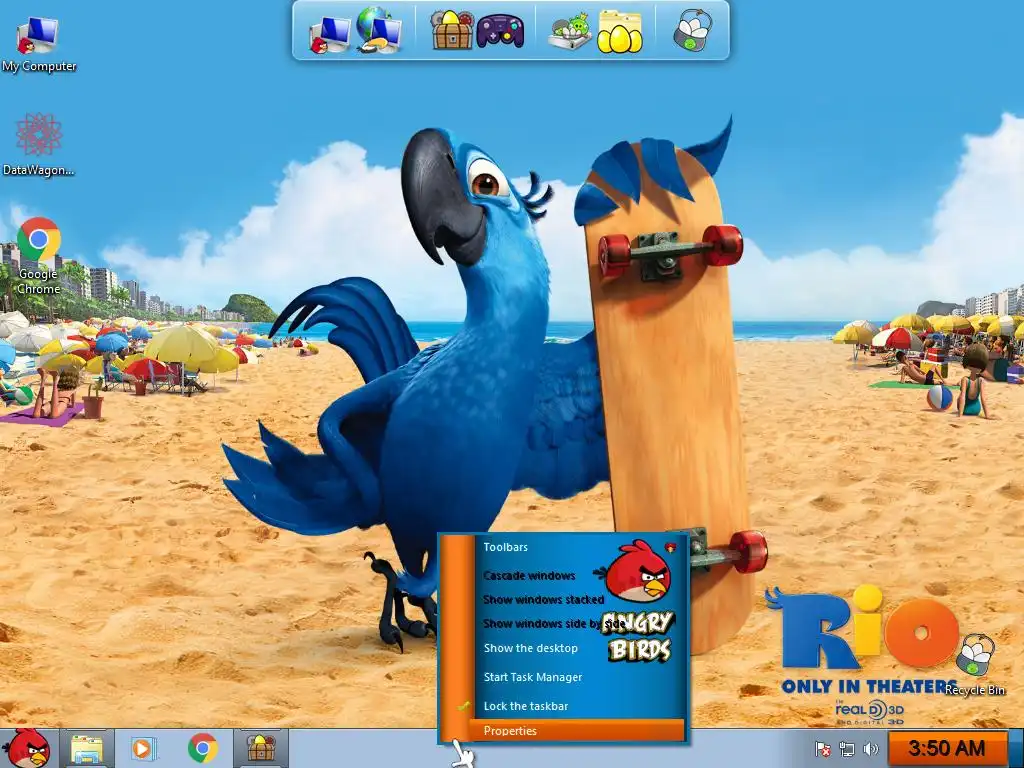Open the purple game controller dock icon

500,31
